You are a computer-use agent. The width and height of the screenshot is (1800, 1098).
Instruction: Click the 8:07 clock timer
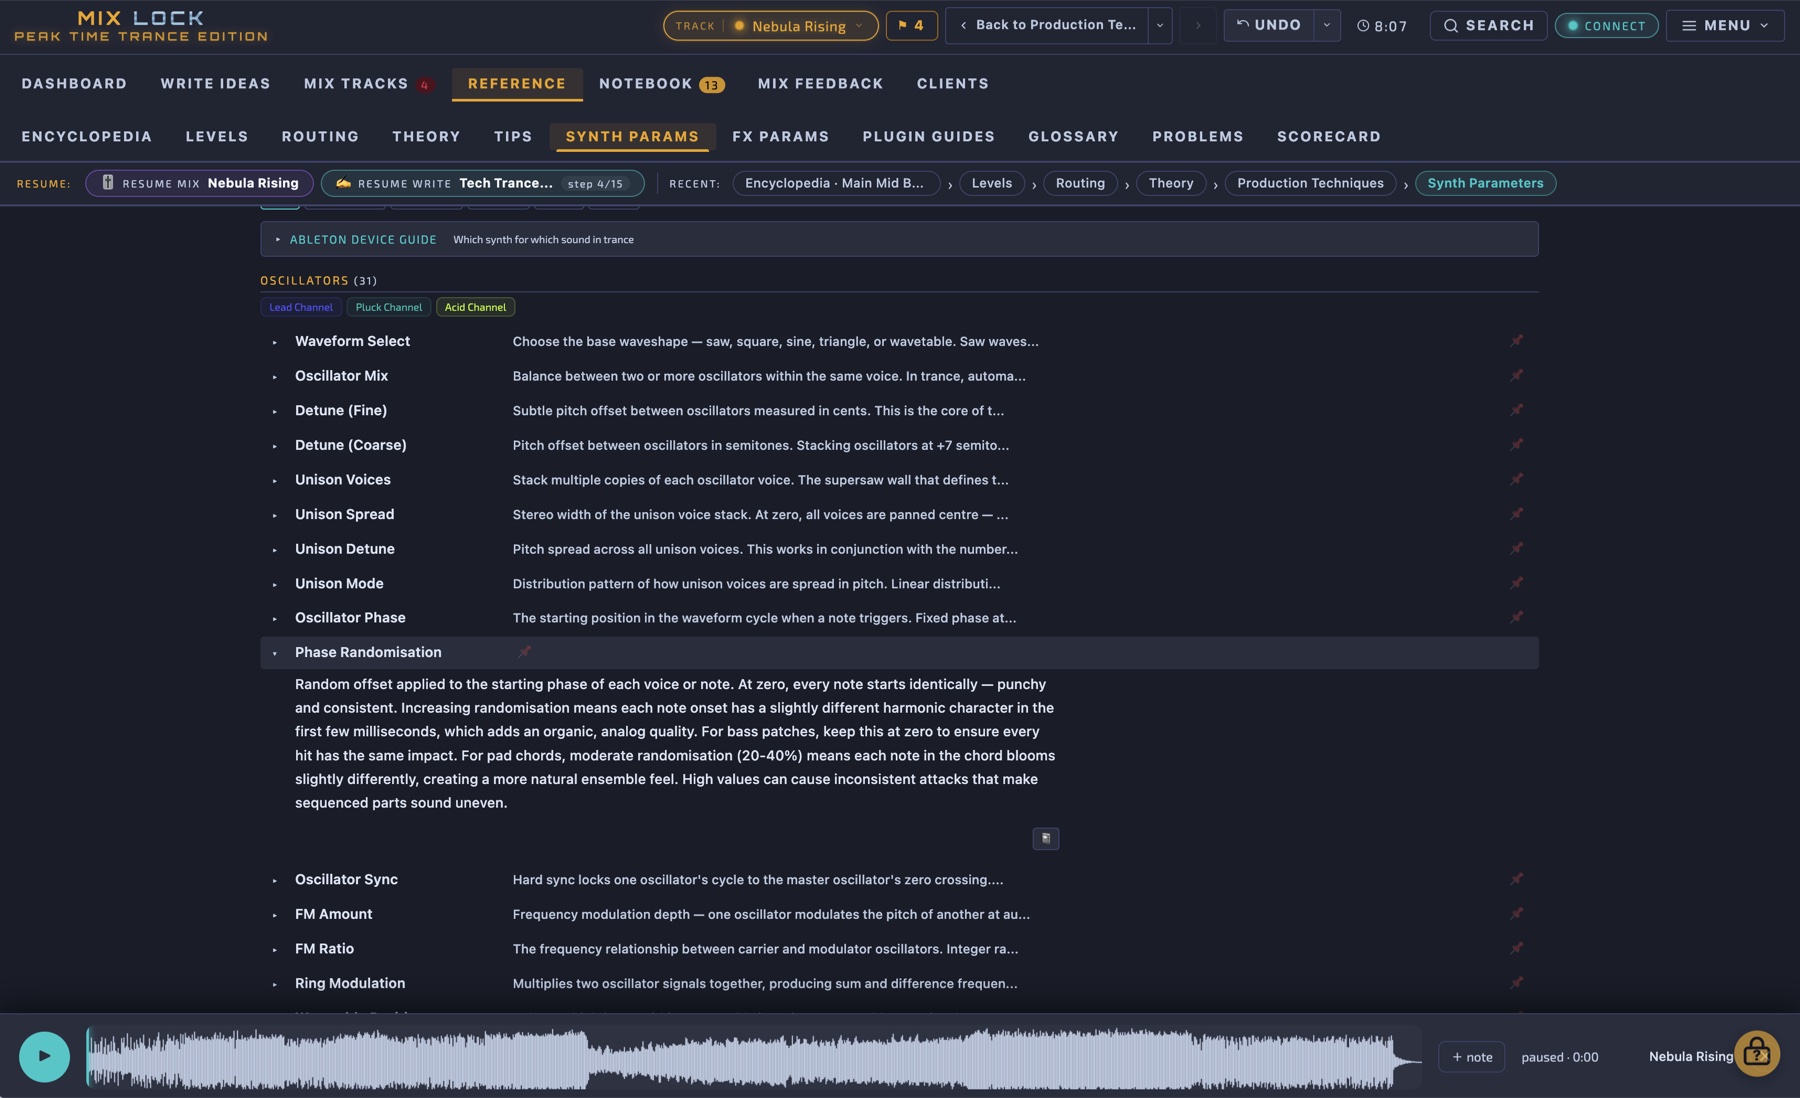1382,26
